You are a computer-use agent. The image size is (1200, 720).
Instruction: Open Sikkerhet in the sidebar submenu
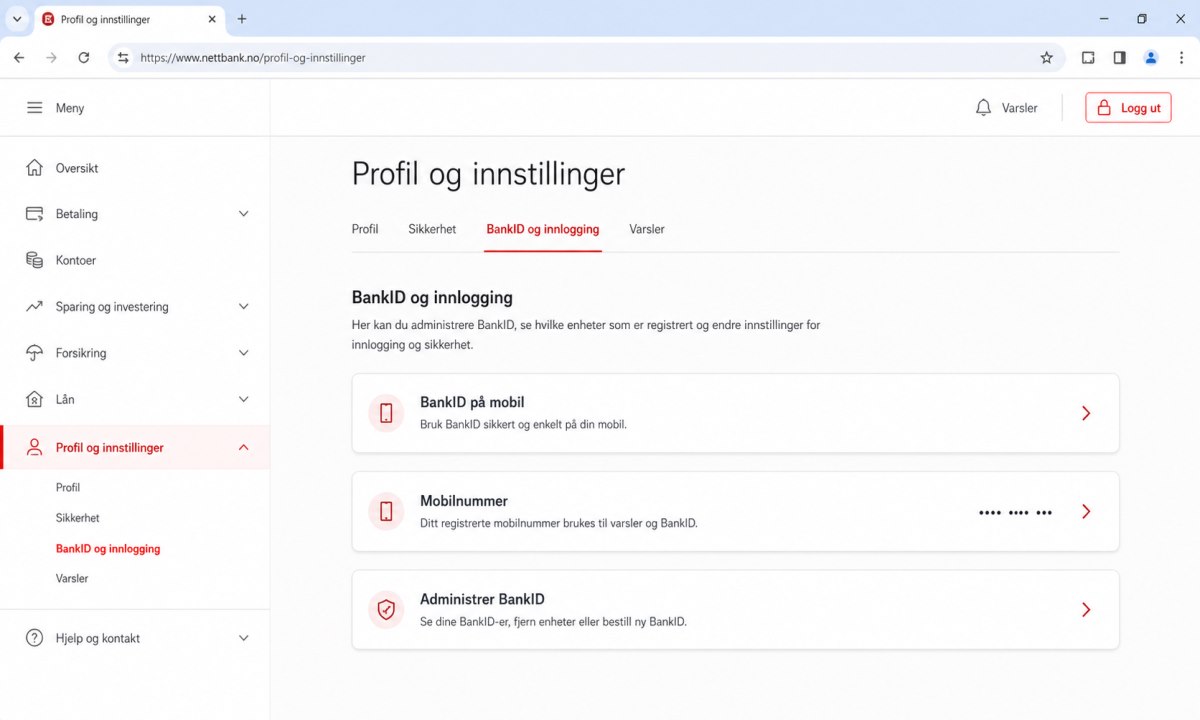coord(78,518)
